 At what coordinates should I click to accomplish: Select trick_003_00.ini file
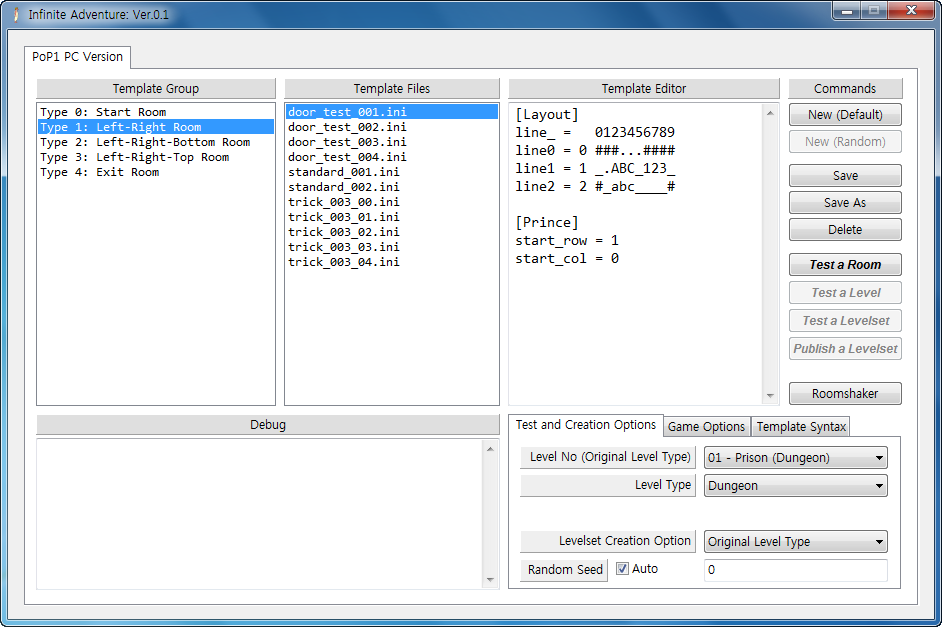pos(392,202)
